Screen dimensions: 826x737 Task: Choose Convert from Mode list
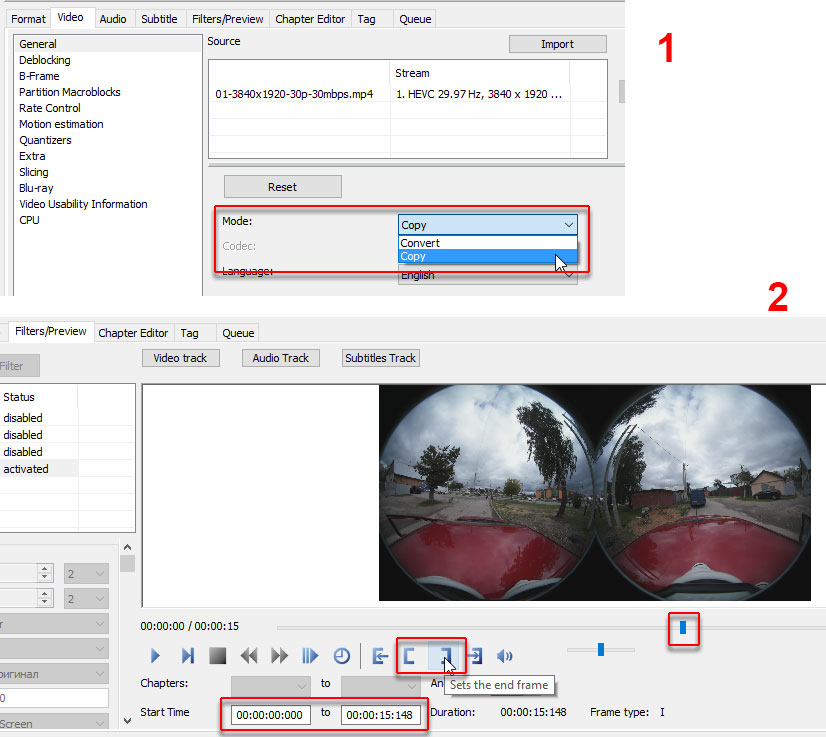tap(487, 243)
